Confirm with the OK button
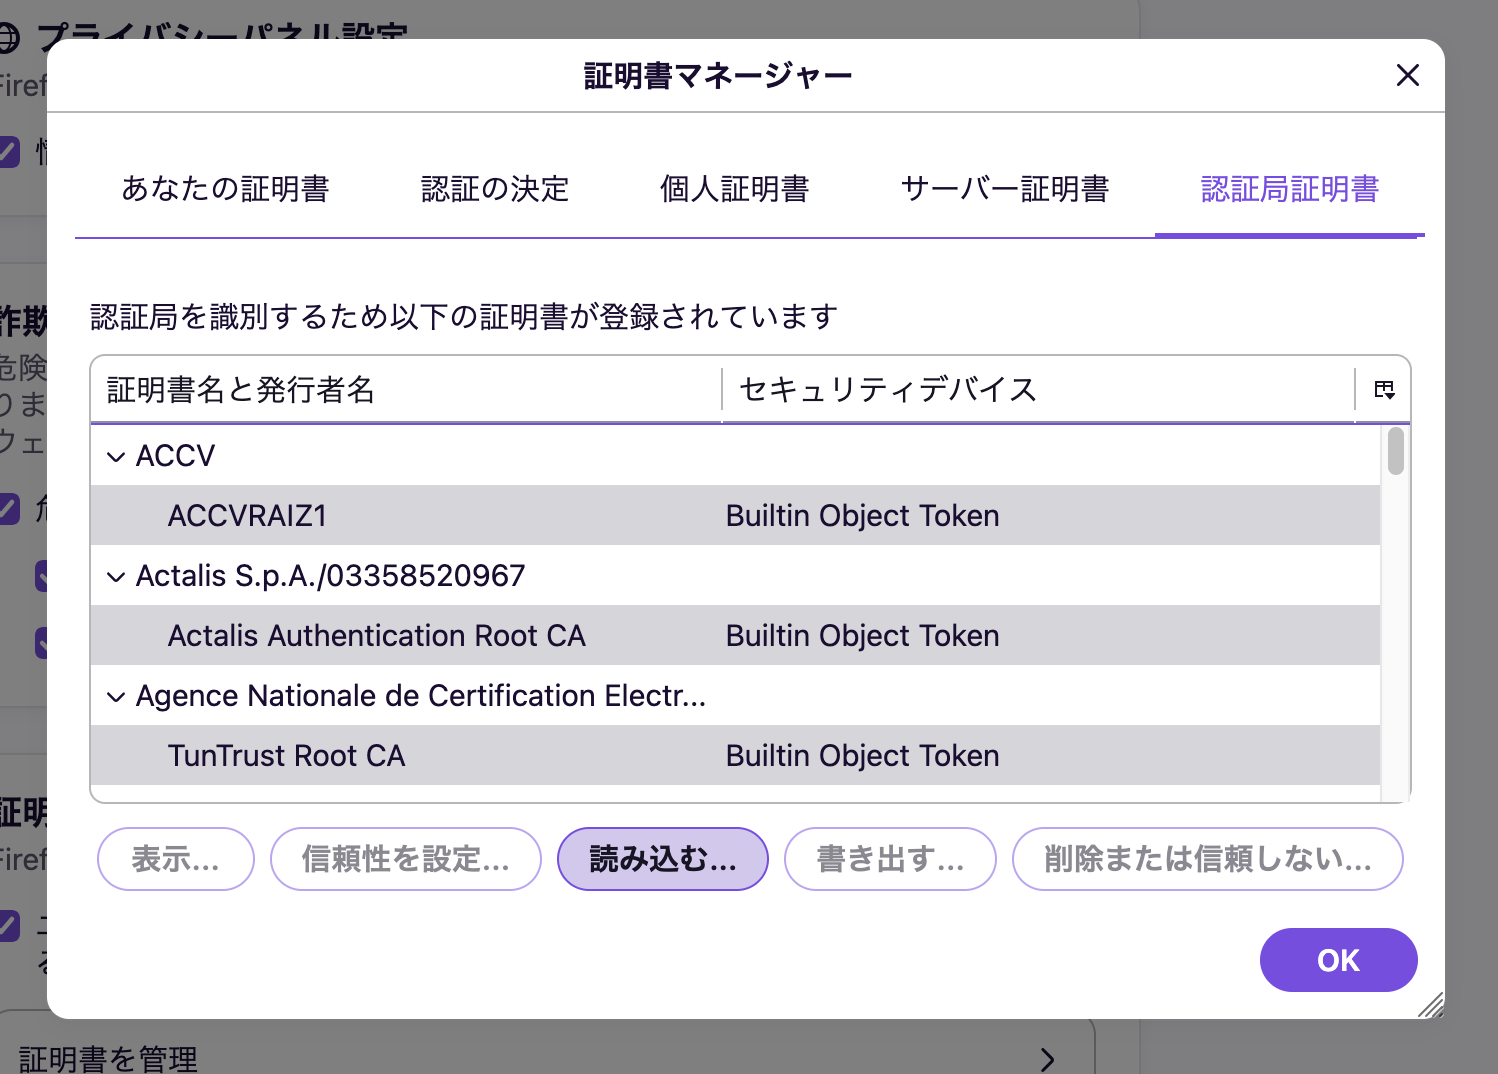Image resolution: width=1498 pixels, height=1074 pixels. tap(1338, 960)
